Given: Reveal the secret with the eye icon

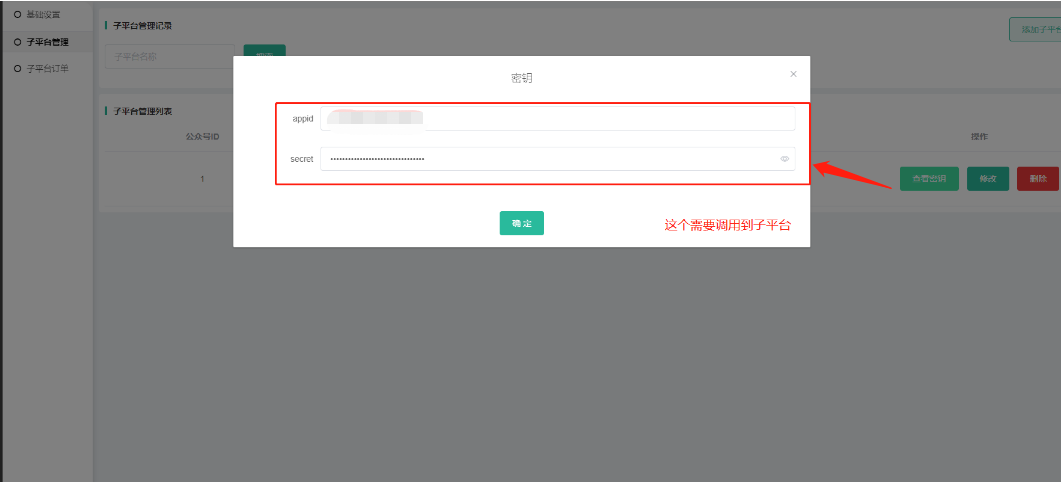Looking at the screenshot, I should tap(784, 159).
